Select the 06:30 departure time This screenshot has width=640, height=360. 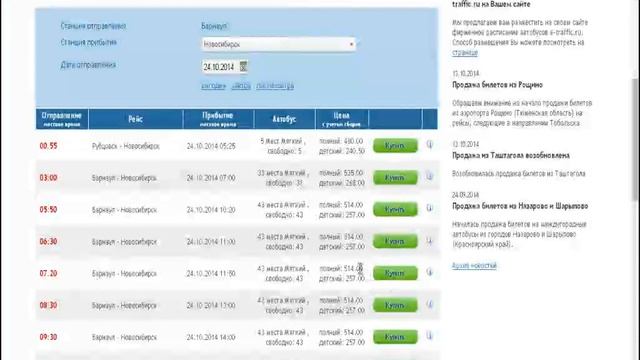pyautogui.click(x=48, y=242)
